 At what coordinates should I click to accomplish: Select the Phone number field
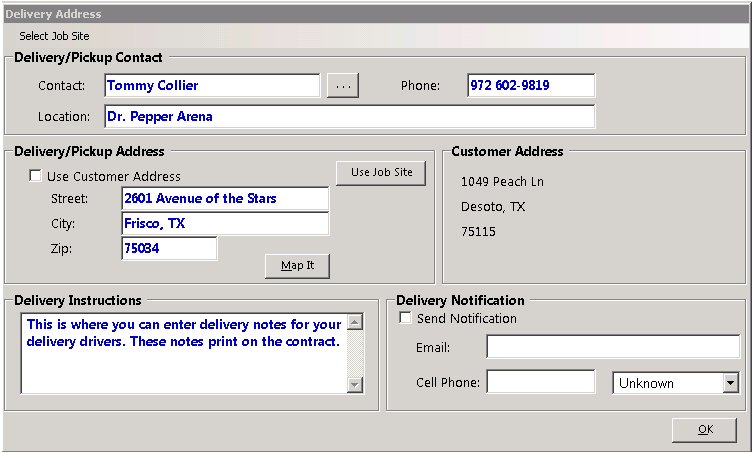pos(530,86)
